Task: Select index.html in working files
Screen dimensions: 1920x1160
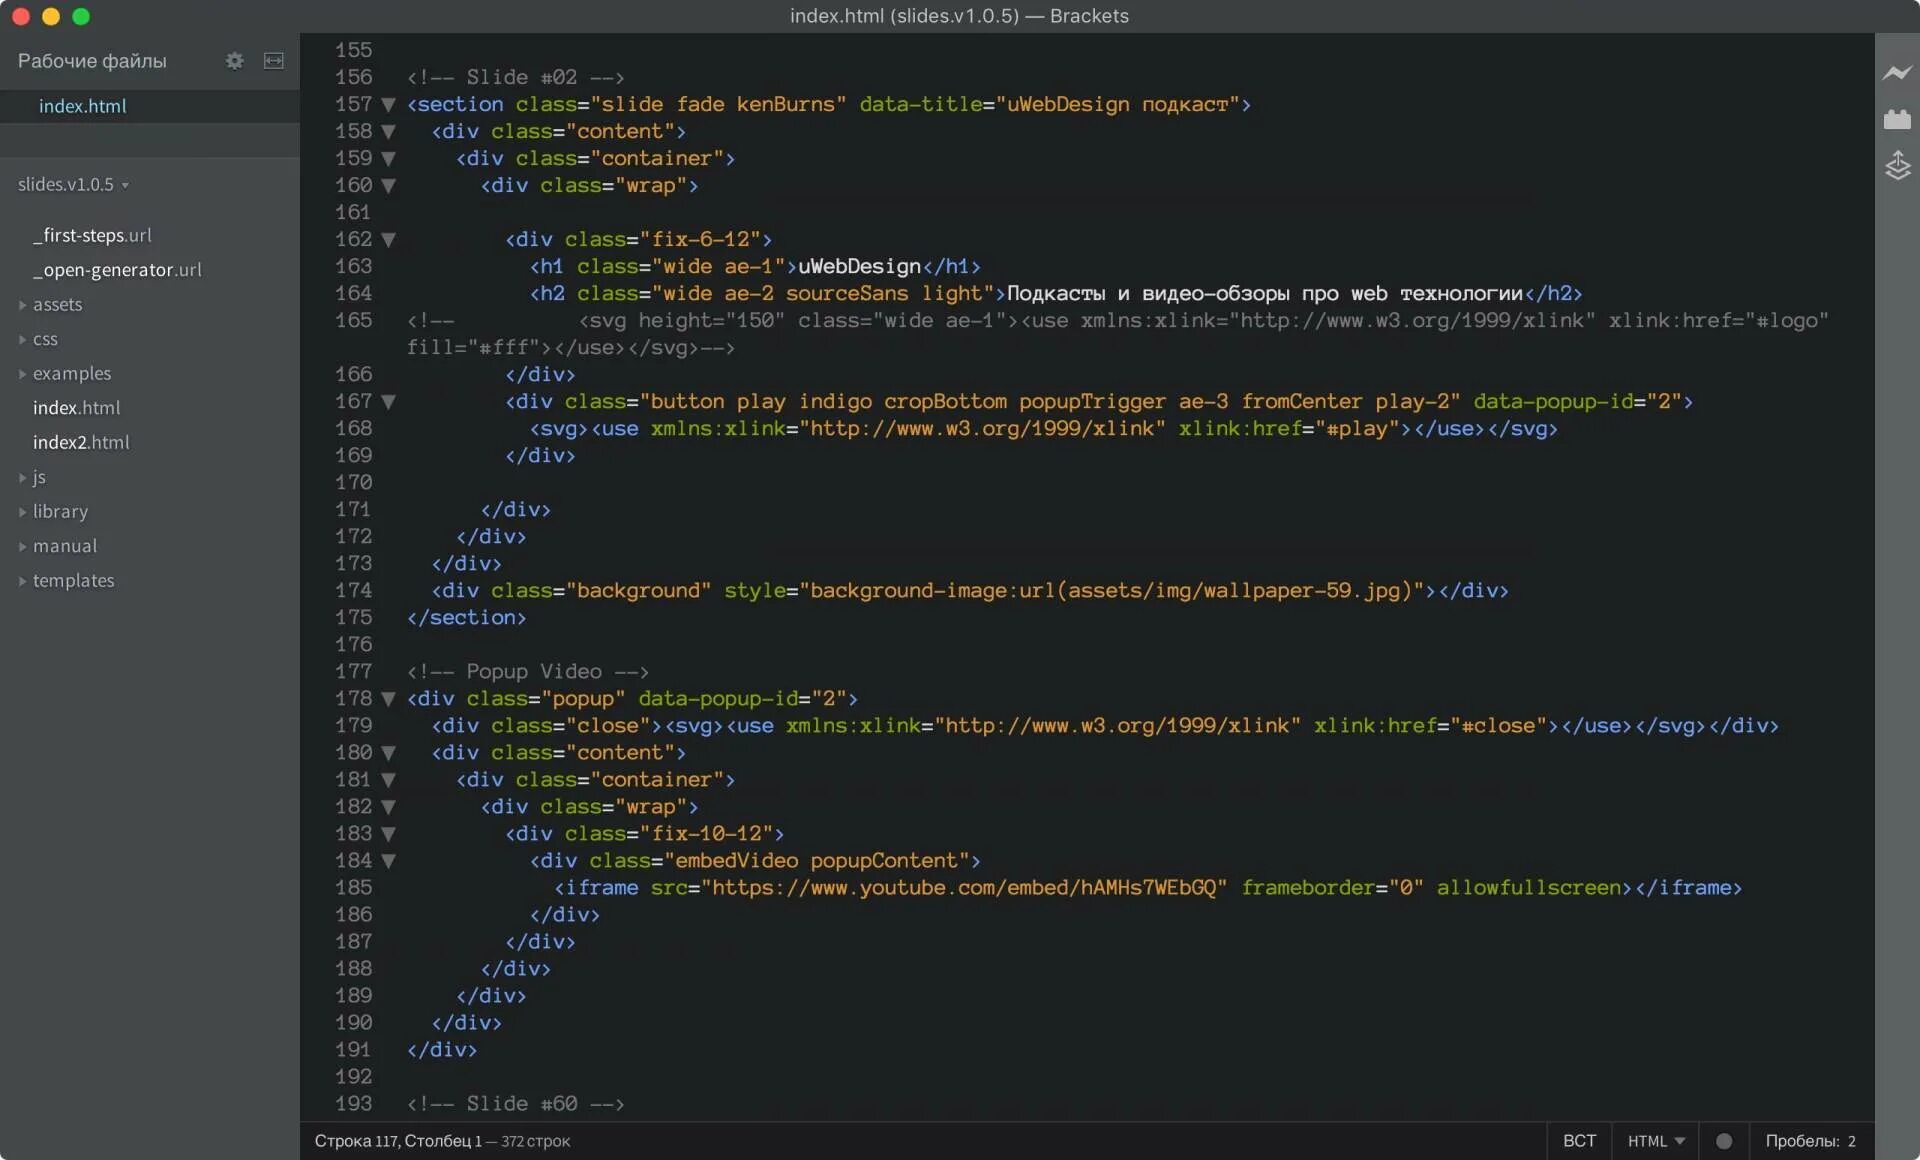Action: pyautogui.click(x=81, y=104)
